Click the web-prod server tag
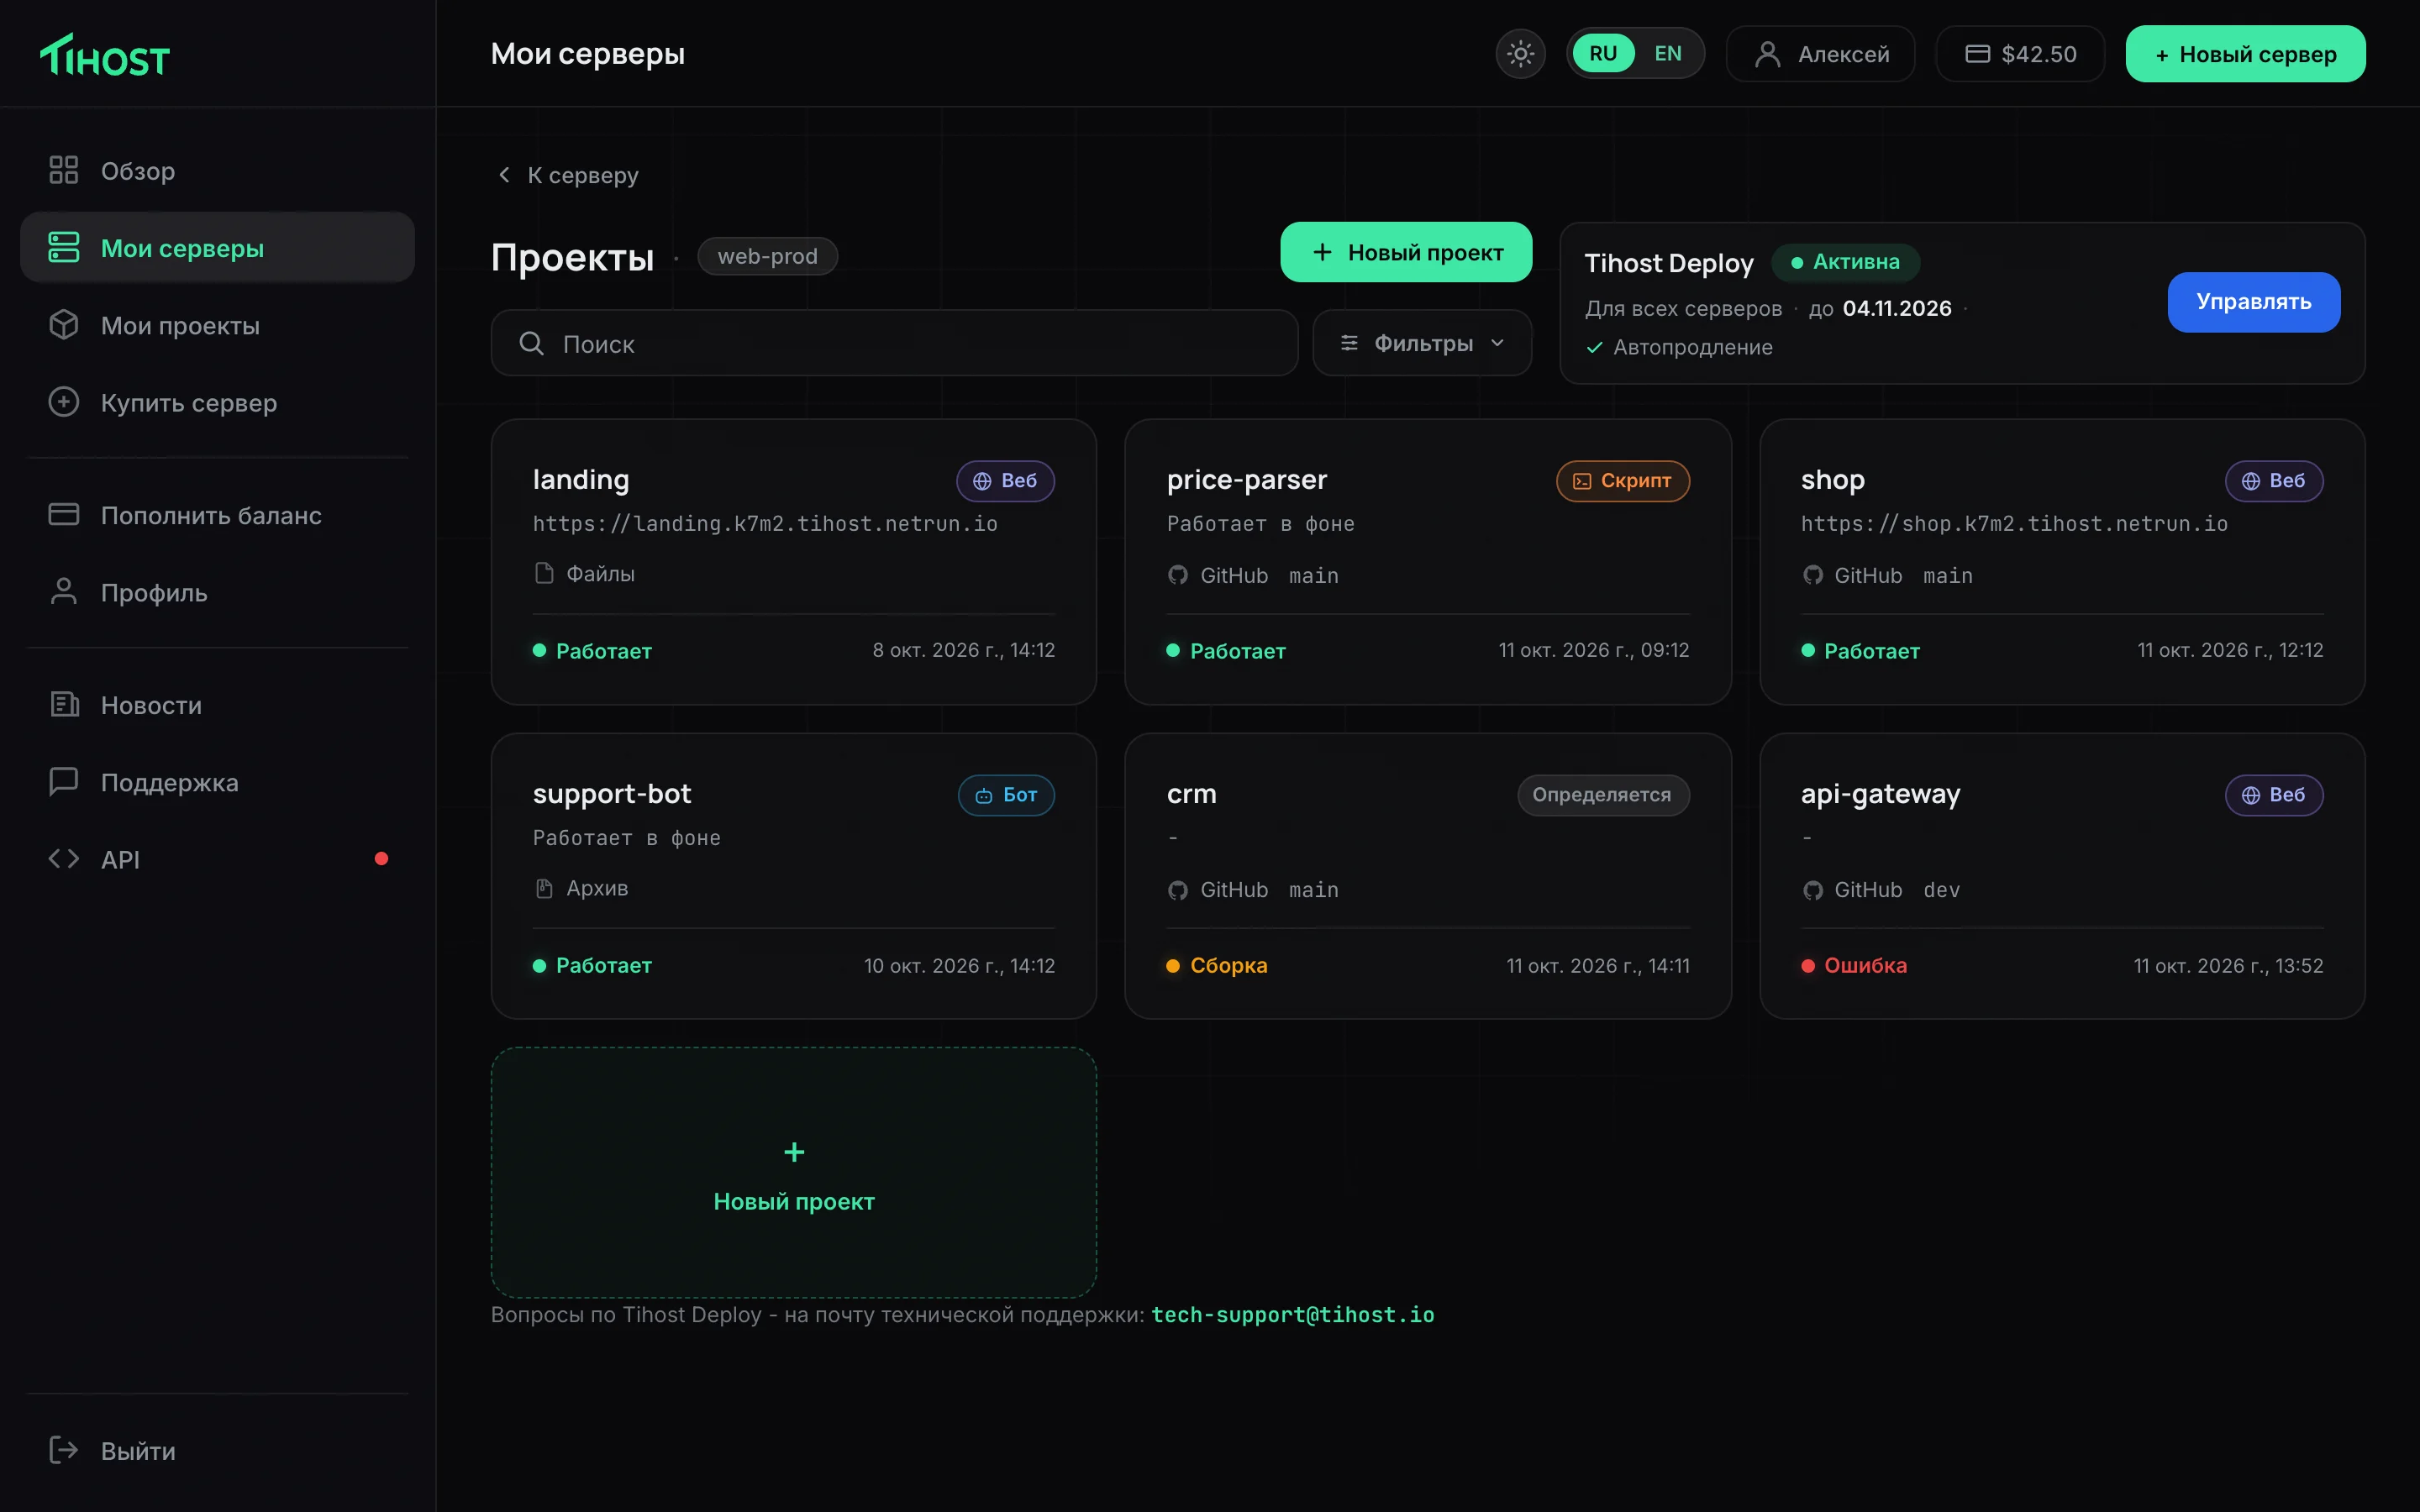The height and width of the screenshot is (1512, 2420). coord(767,256)
